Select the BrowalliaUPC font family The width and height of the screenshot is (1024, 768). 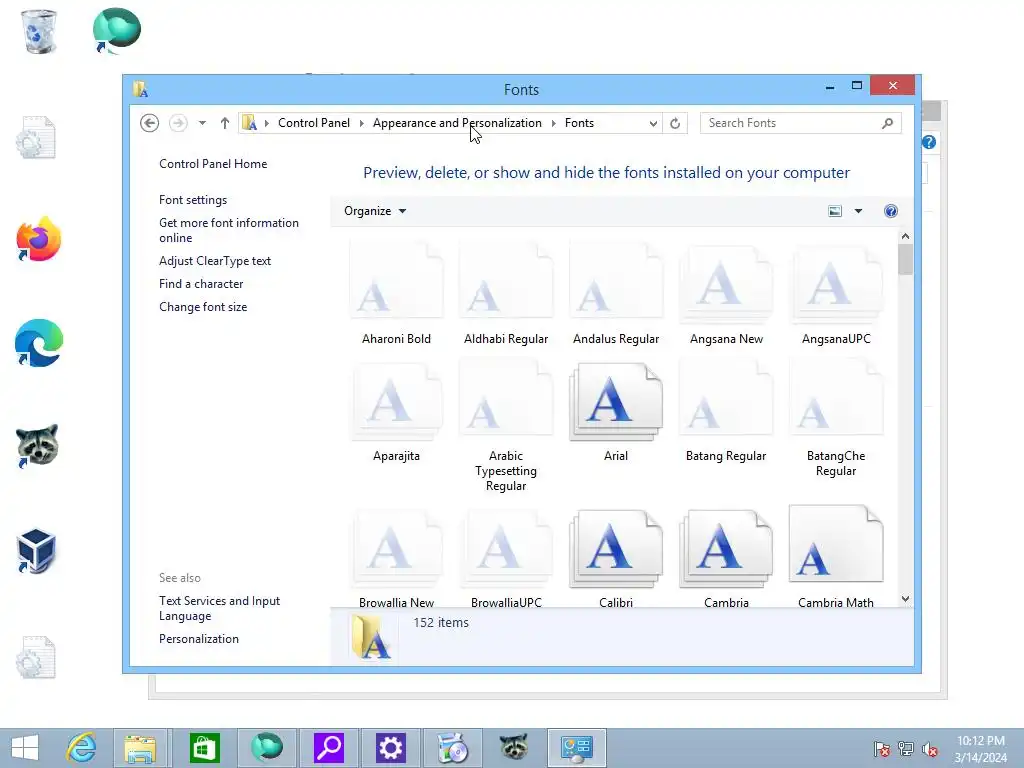click(506, 547)
